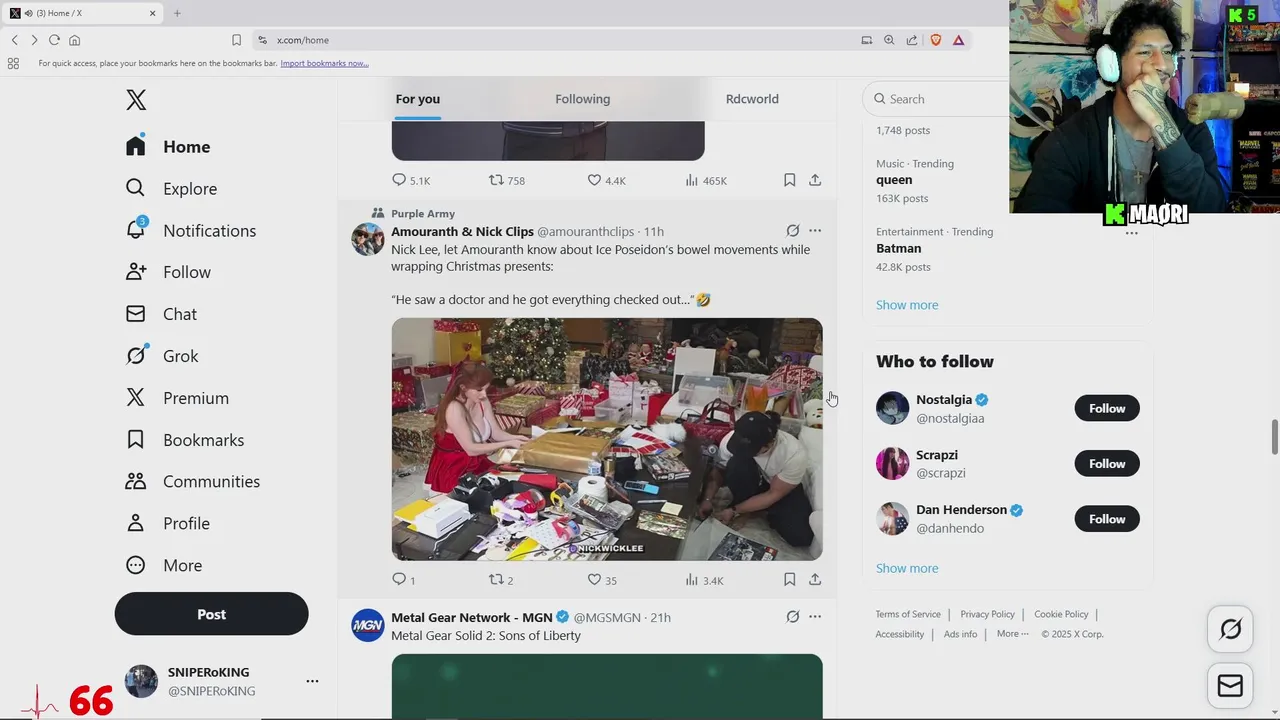Reload the page in browser toolbar
This screenshot has width=1280, height=720.
point(54,40)
